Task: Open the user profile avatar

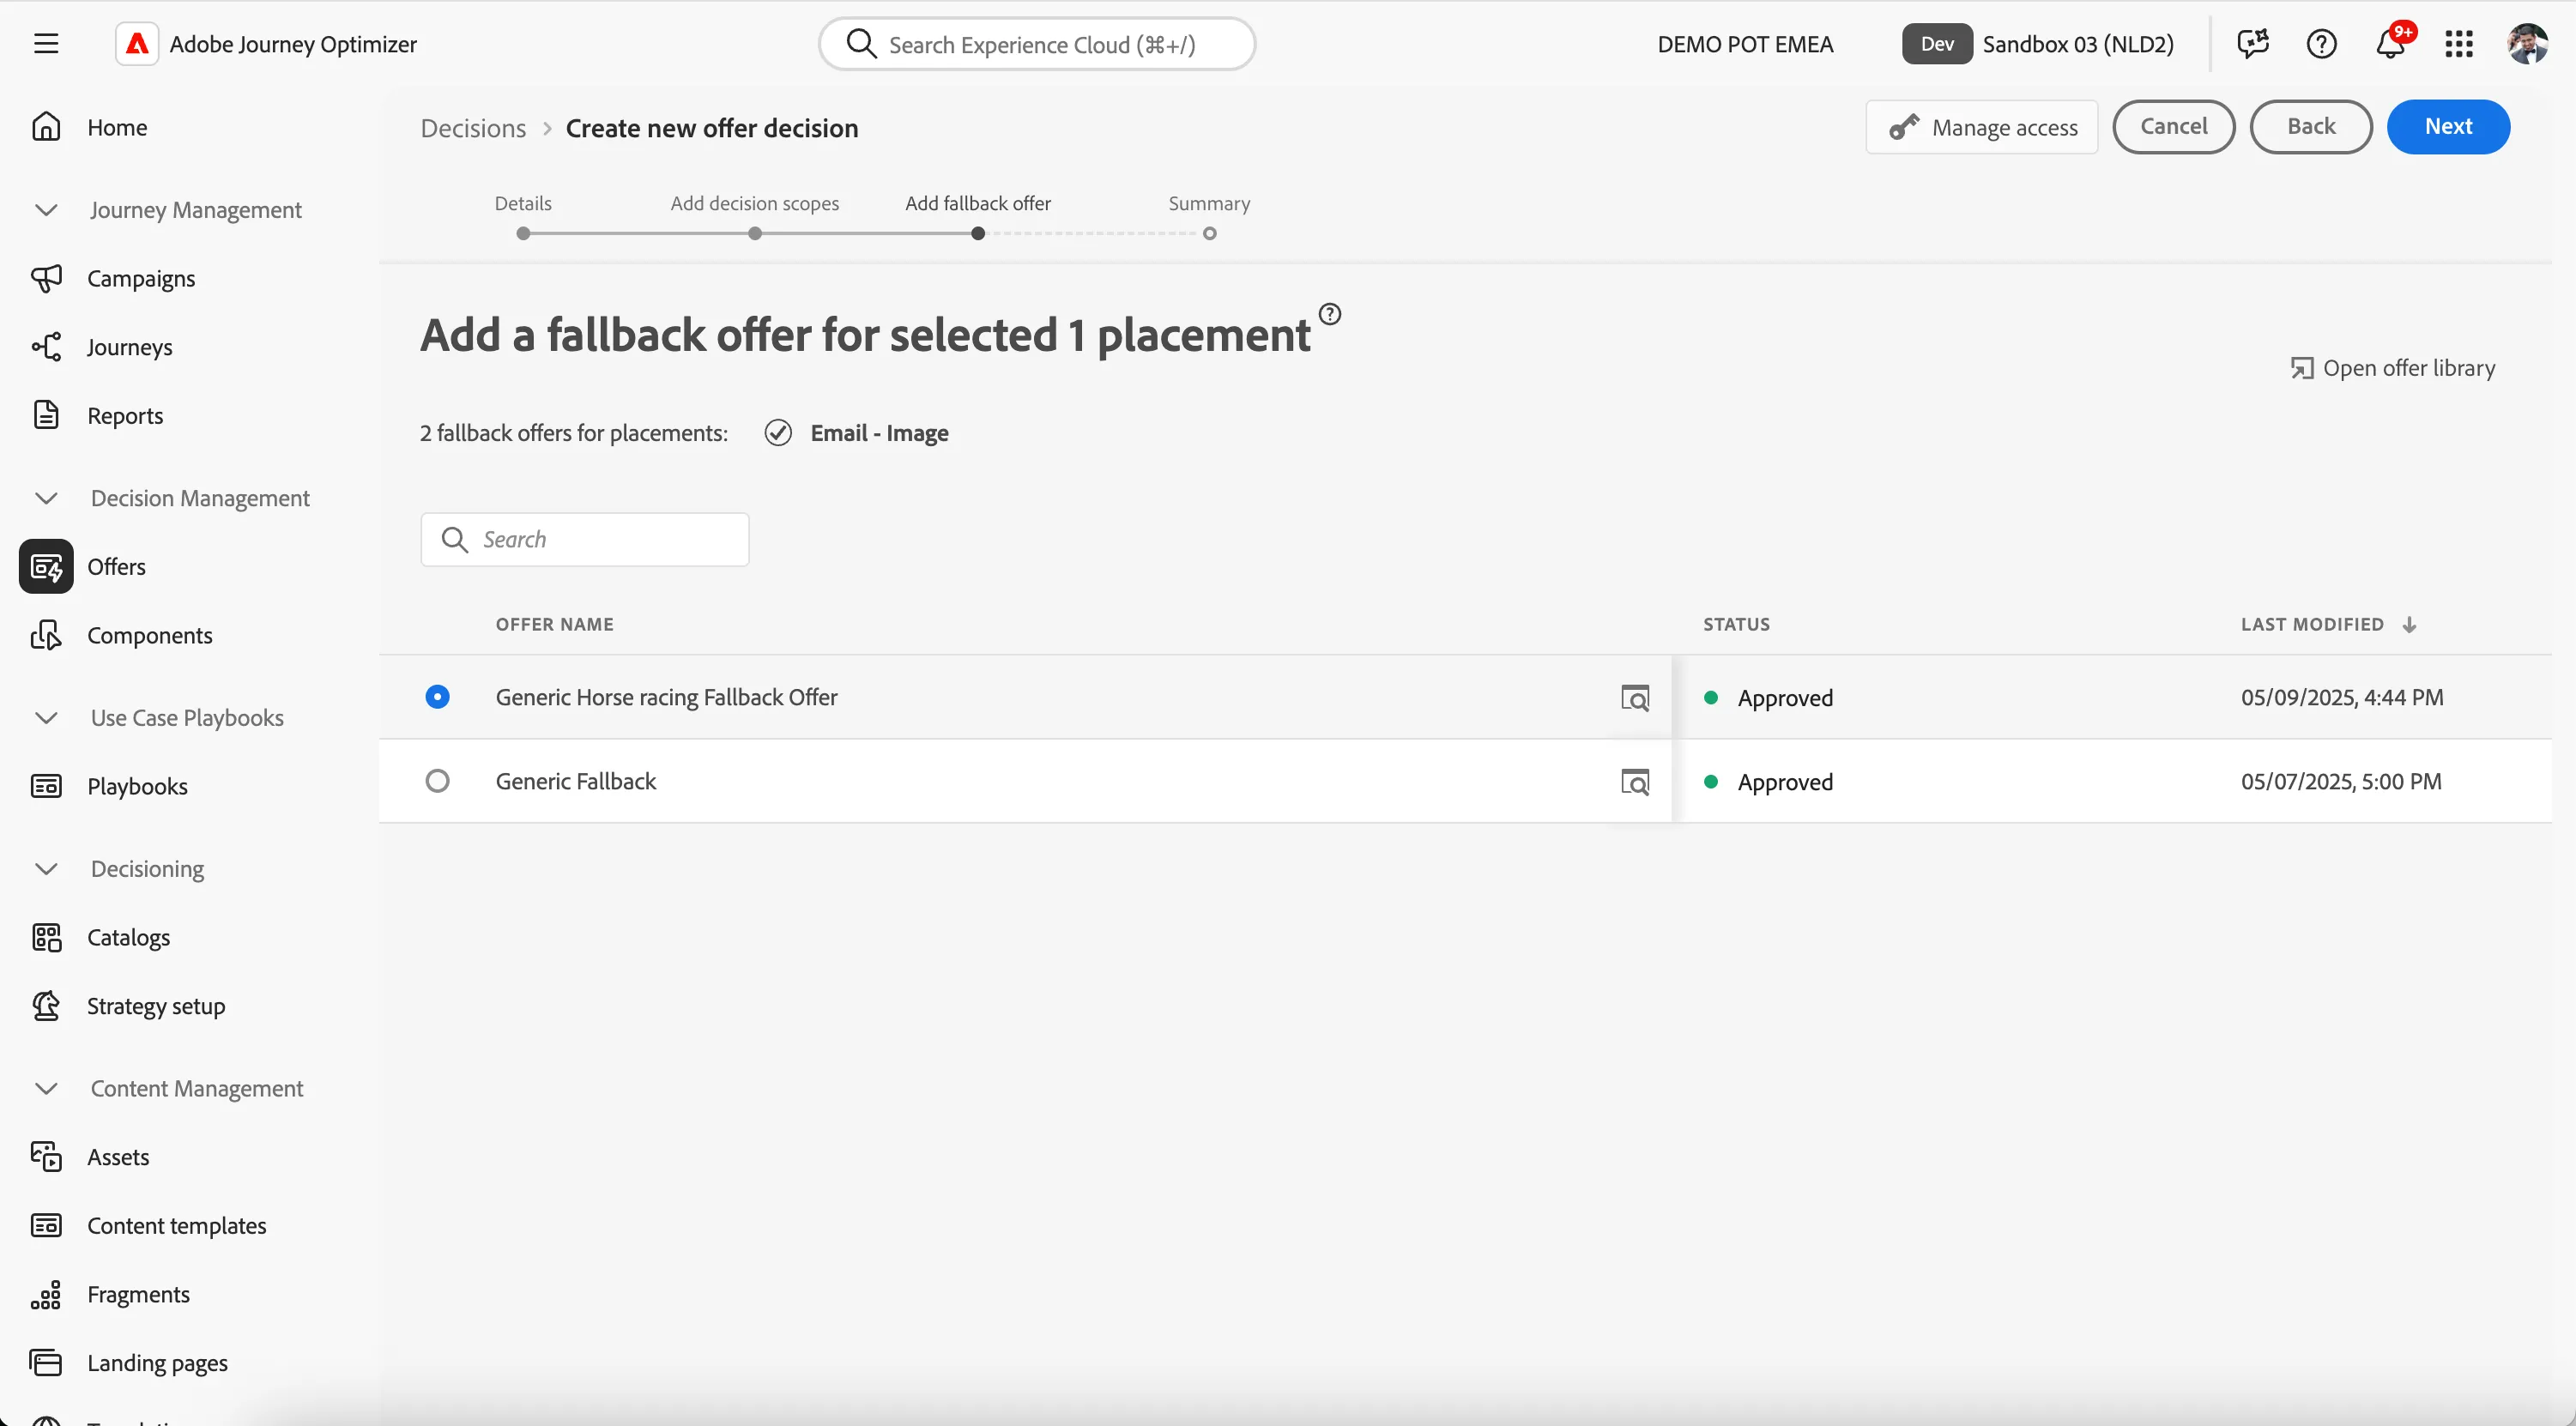Action: (2527, 44)
